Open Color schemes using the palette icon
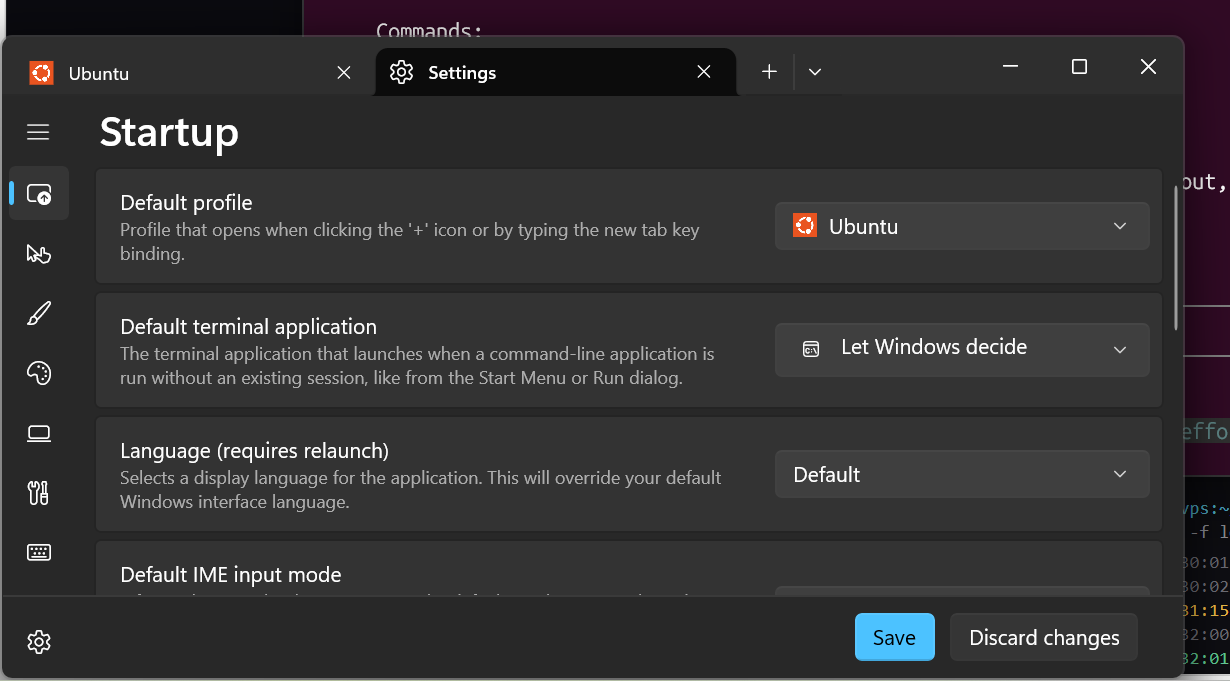This screenshot has height=681, width=1230. (x=38, y=373)
